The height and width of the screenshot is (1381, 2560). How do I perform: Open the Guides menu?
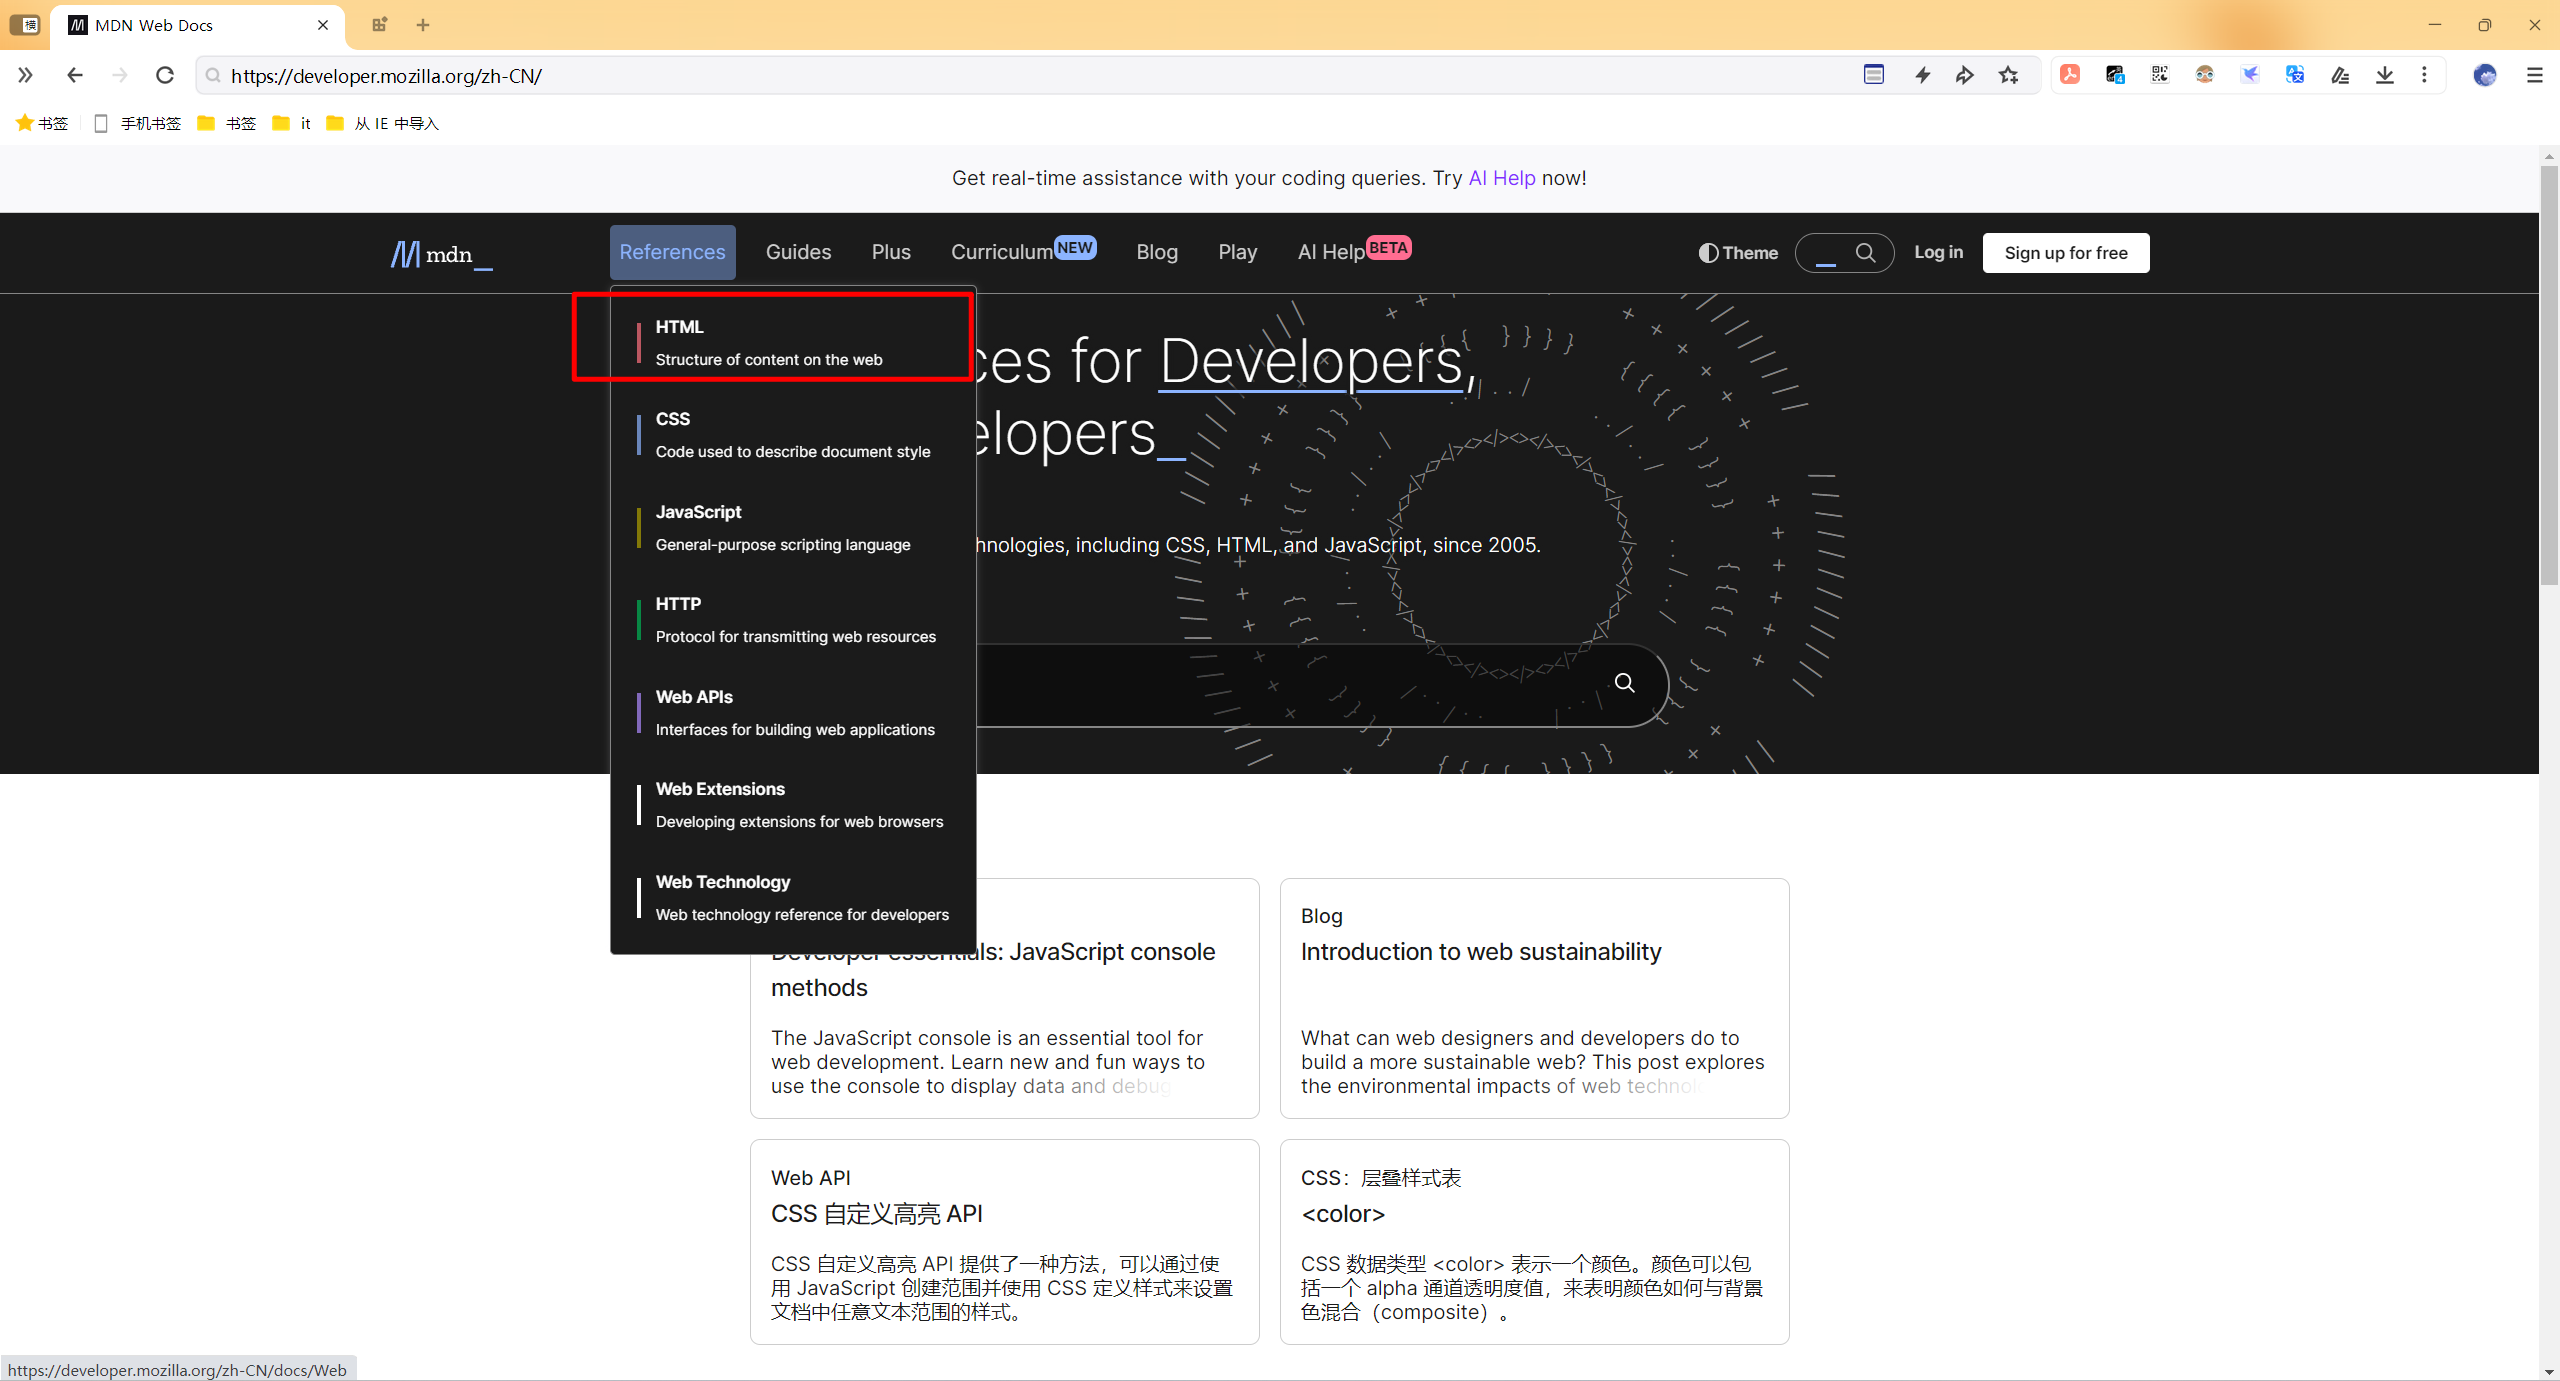coord(798,252)
